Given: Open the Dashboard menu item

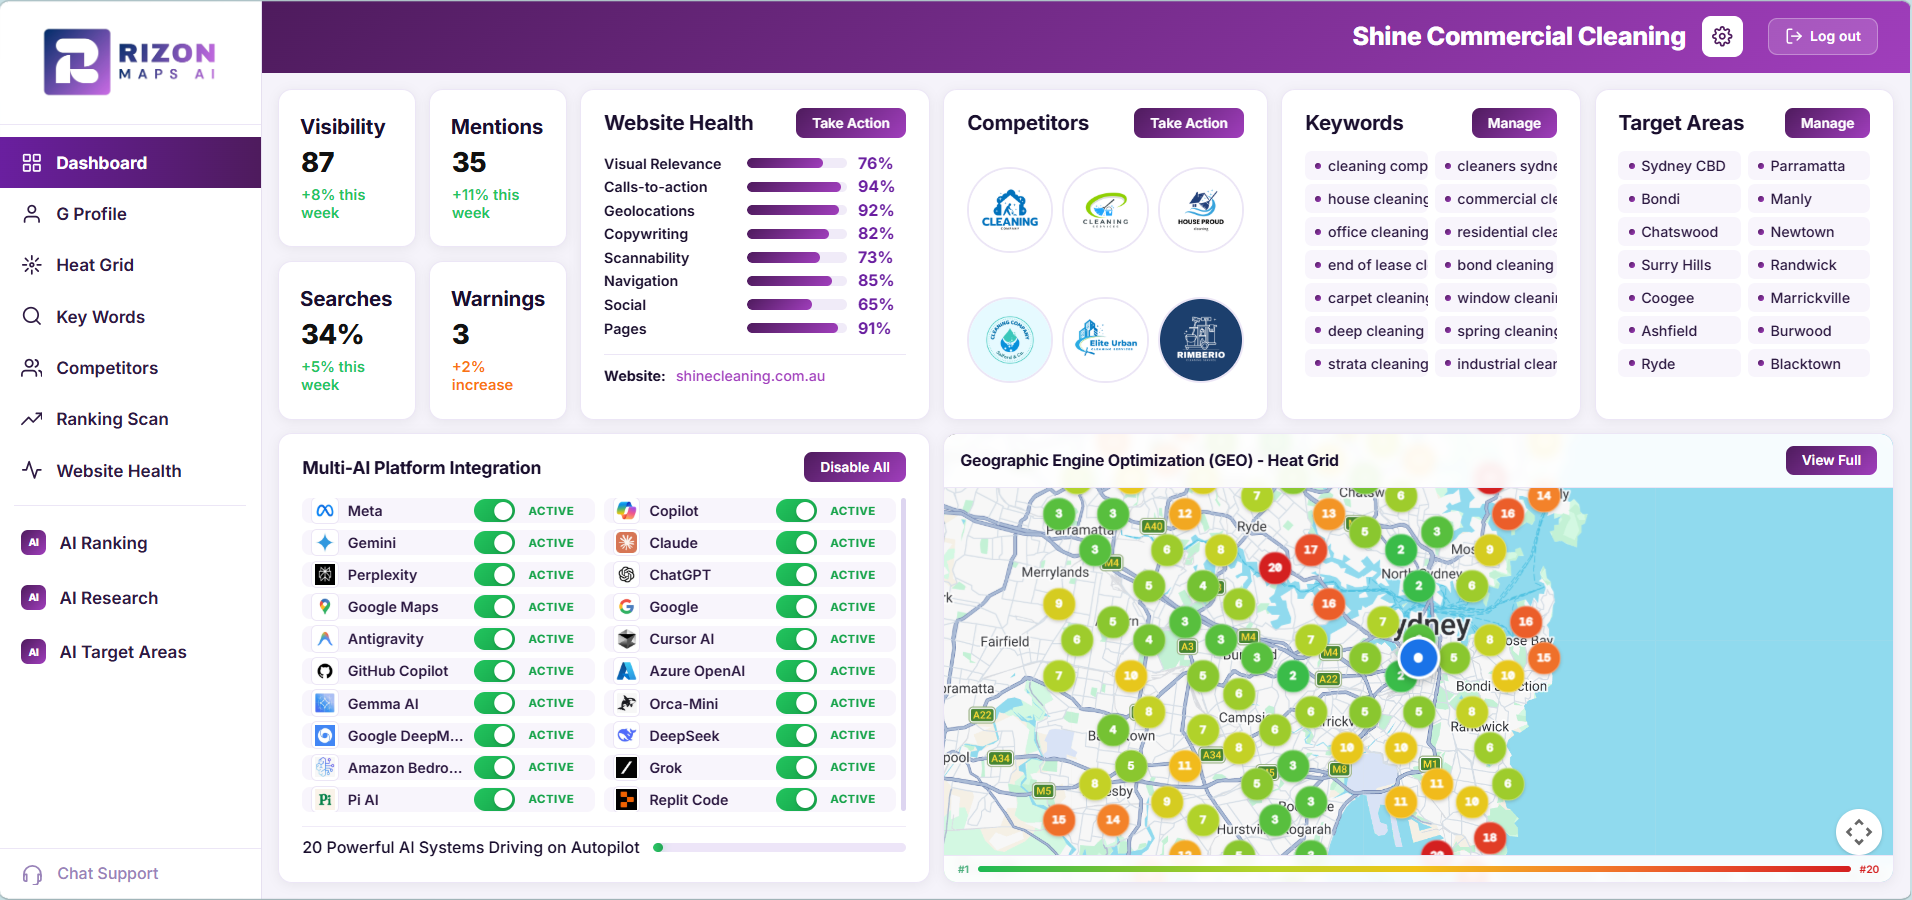Looking at the screenshot, I should coord(130,163).
